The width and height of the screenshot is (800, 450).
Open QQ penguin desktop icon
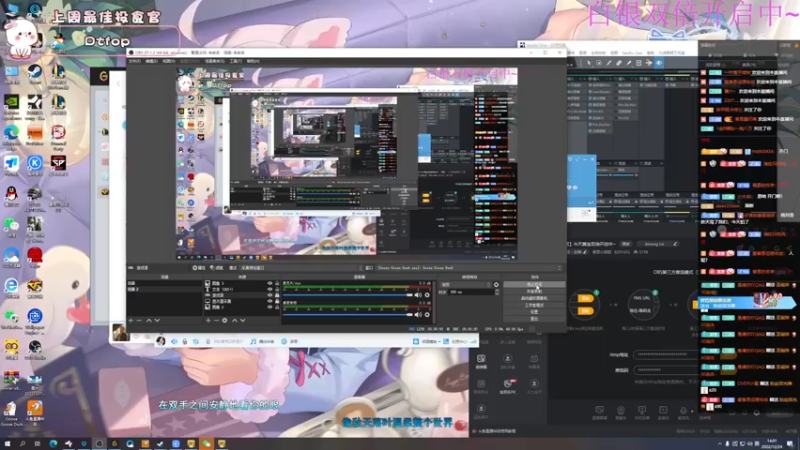[11, 196]
